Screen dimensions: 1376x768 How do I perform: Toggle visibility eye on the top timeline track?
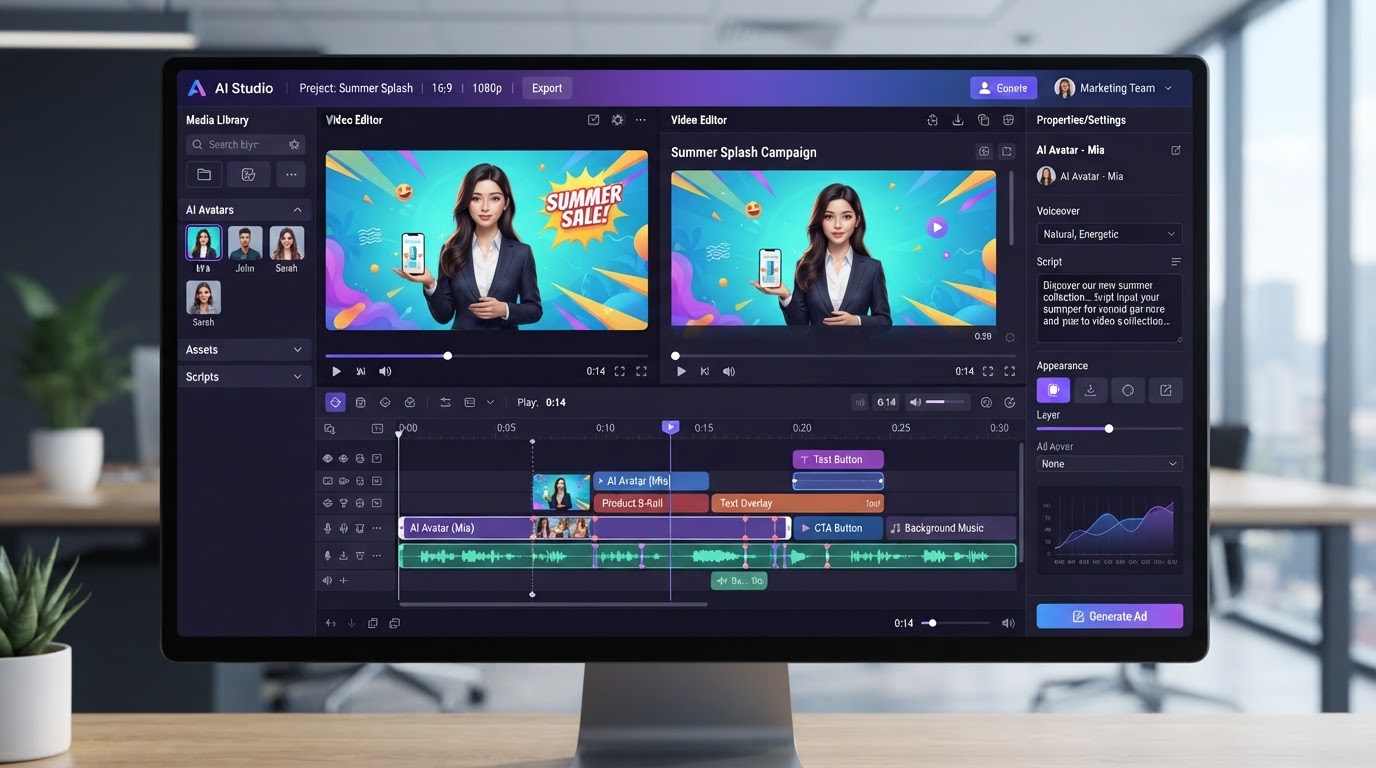point(327,459)
